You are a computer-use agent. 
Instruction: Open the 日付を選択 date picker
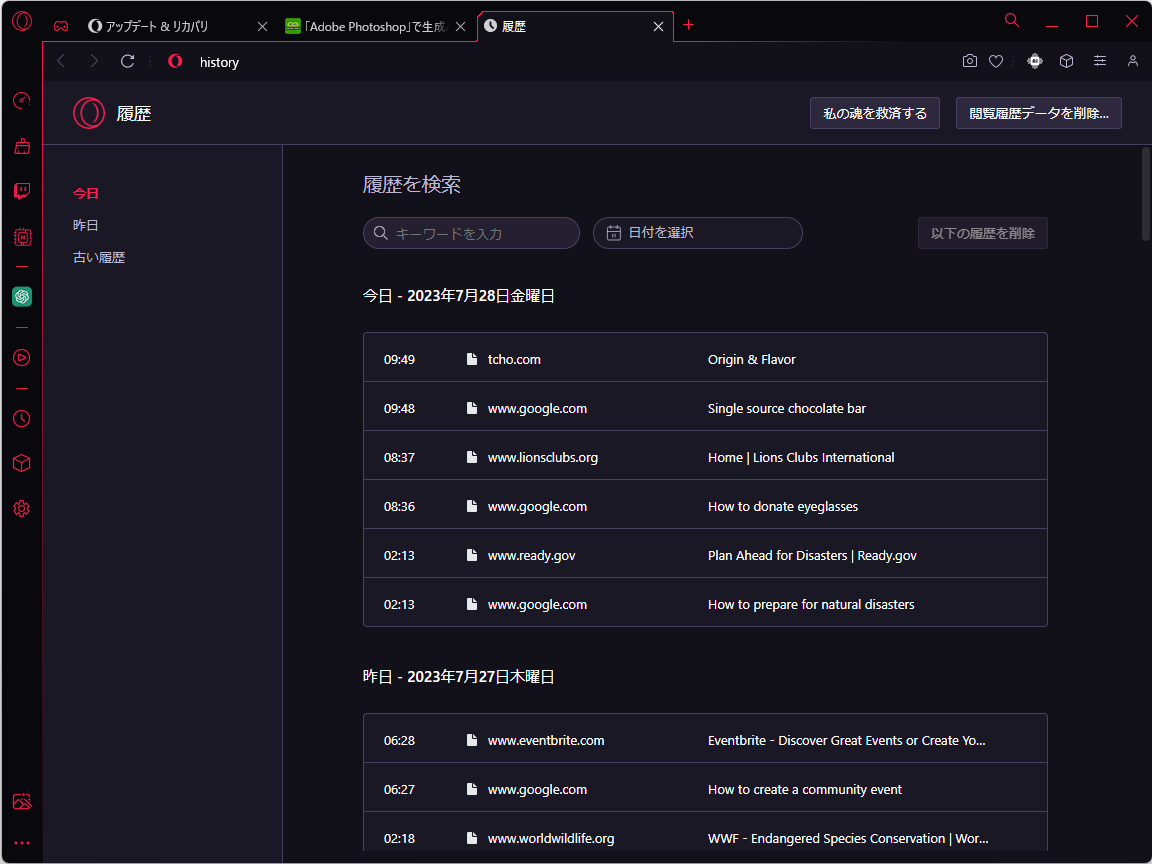[698, 233]
